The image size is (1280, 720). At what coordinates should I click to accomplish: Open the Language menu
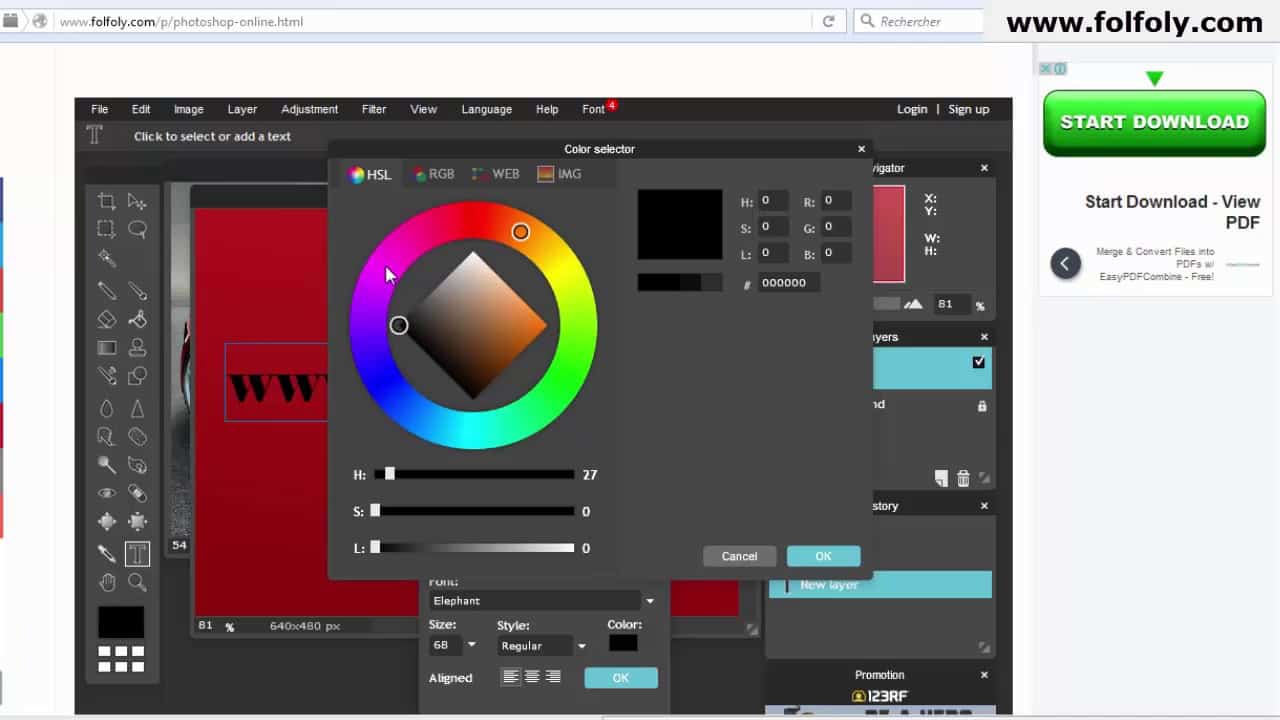coord(486,109)
